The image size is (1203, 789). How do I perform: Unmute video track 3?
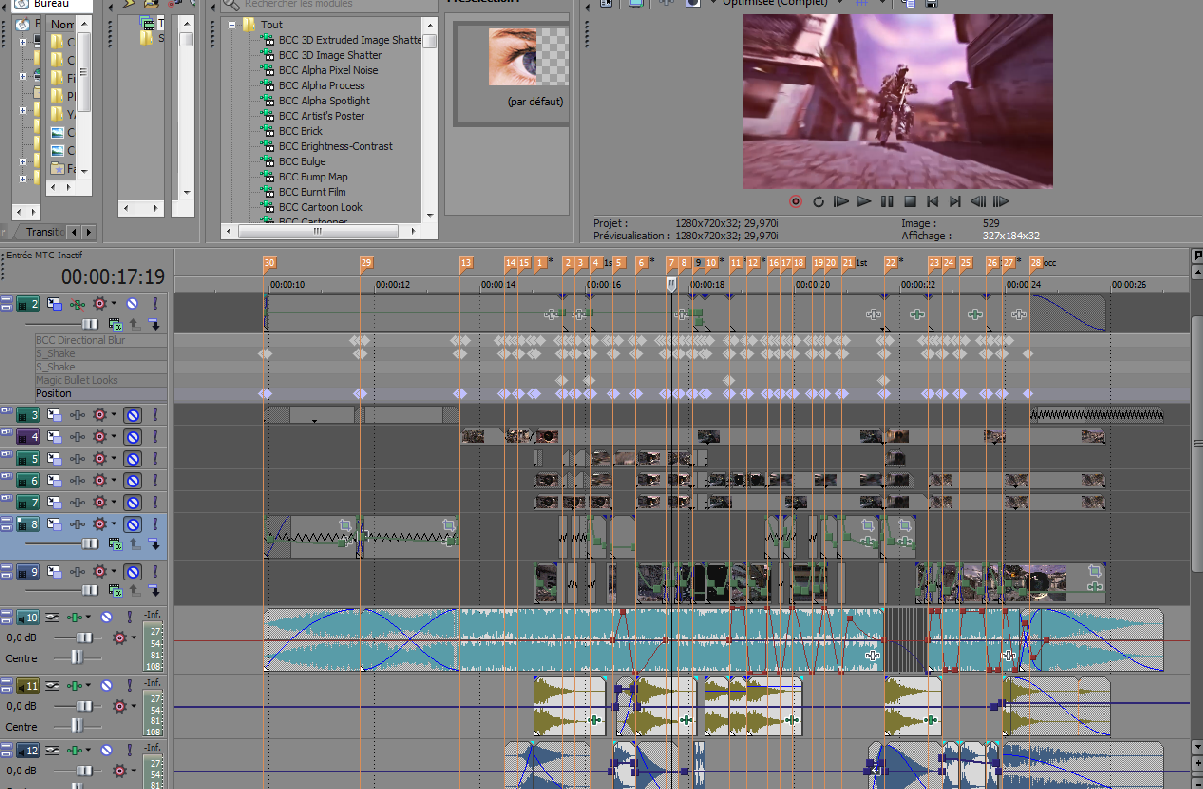131,415
